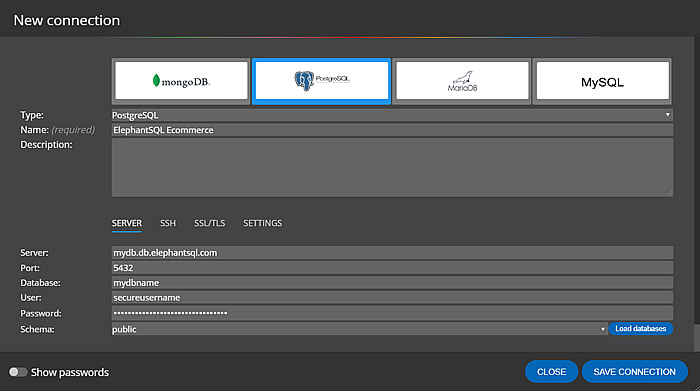Select the mongoDB connection type tile
Viewport: 700px width, 391px height.
point(181,81)
